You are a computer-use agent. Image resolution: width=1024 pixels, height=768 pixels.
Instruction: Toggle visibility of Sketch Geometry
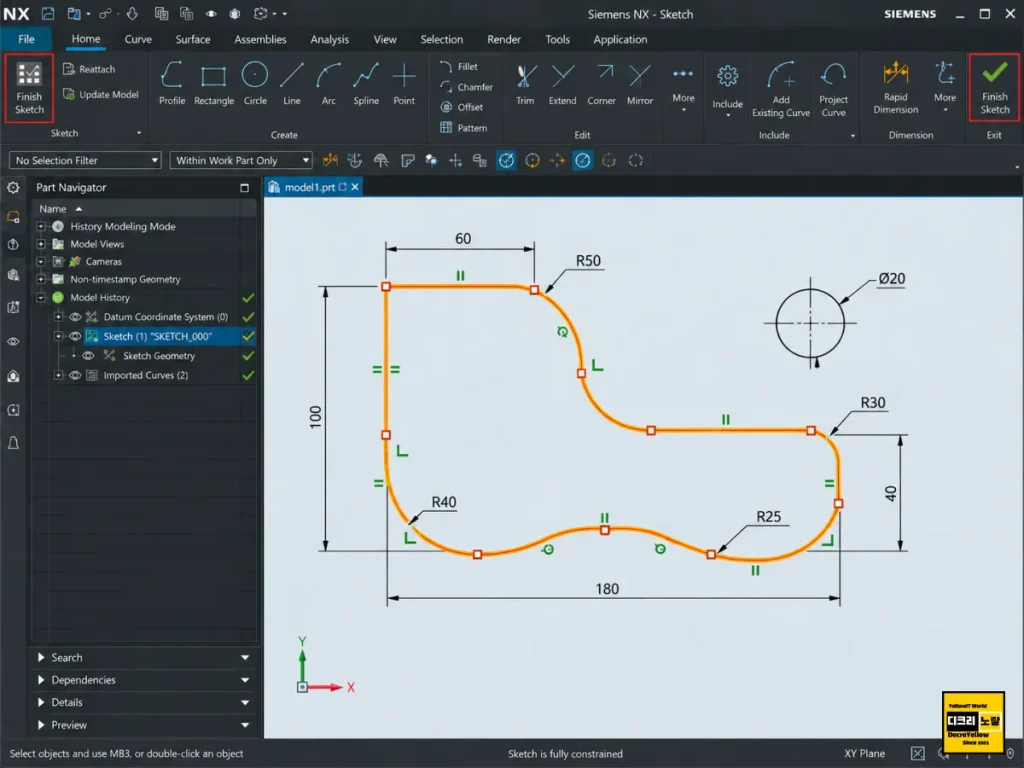tap(88, 356)
